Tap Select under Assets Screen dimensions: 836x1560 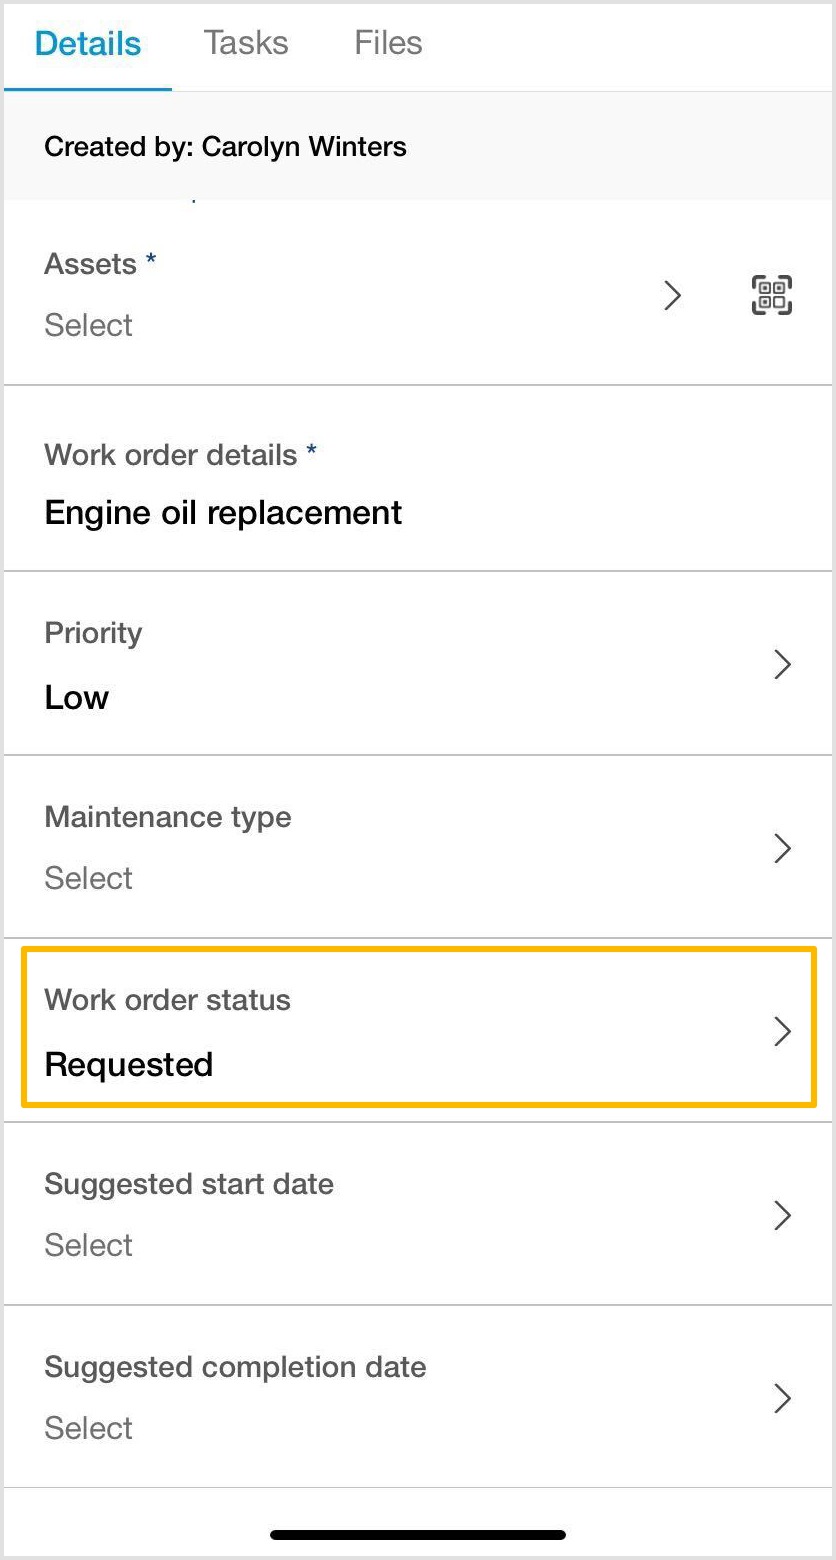(88, 325)
